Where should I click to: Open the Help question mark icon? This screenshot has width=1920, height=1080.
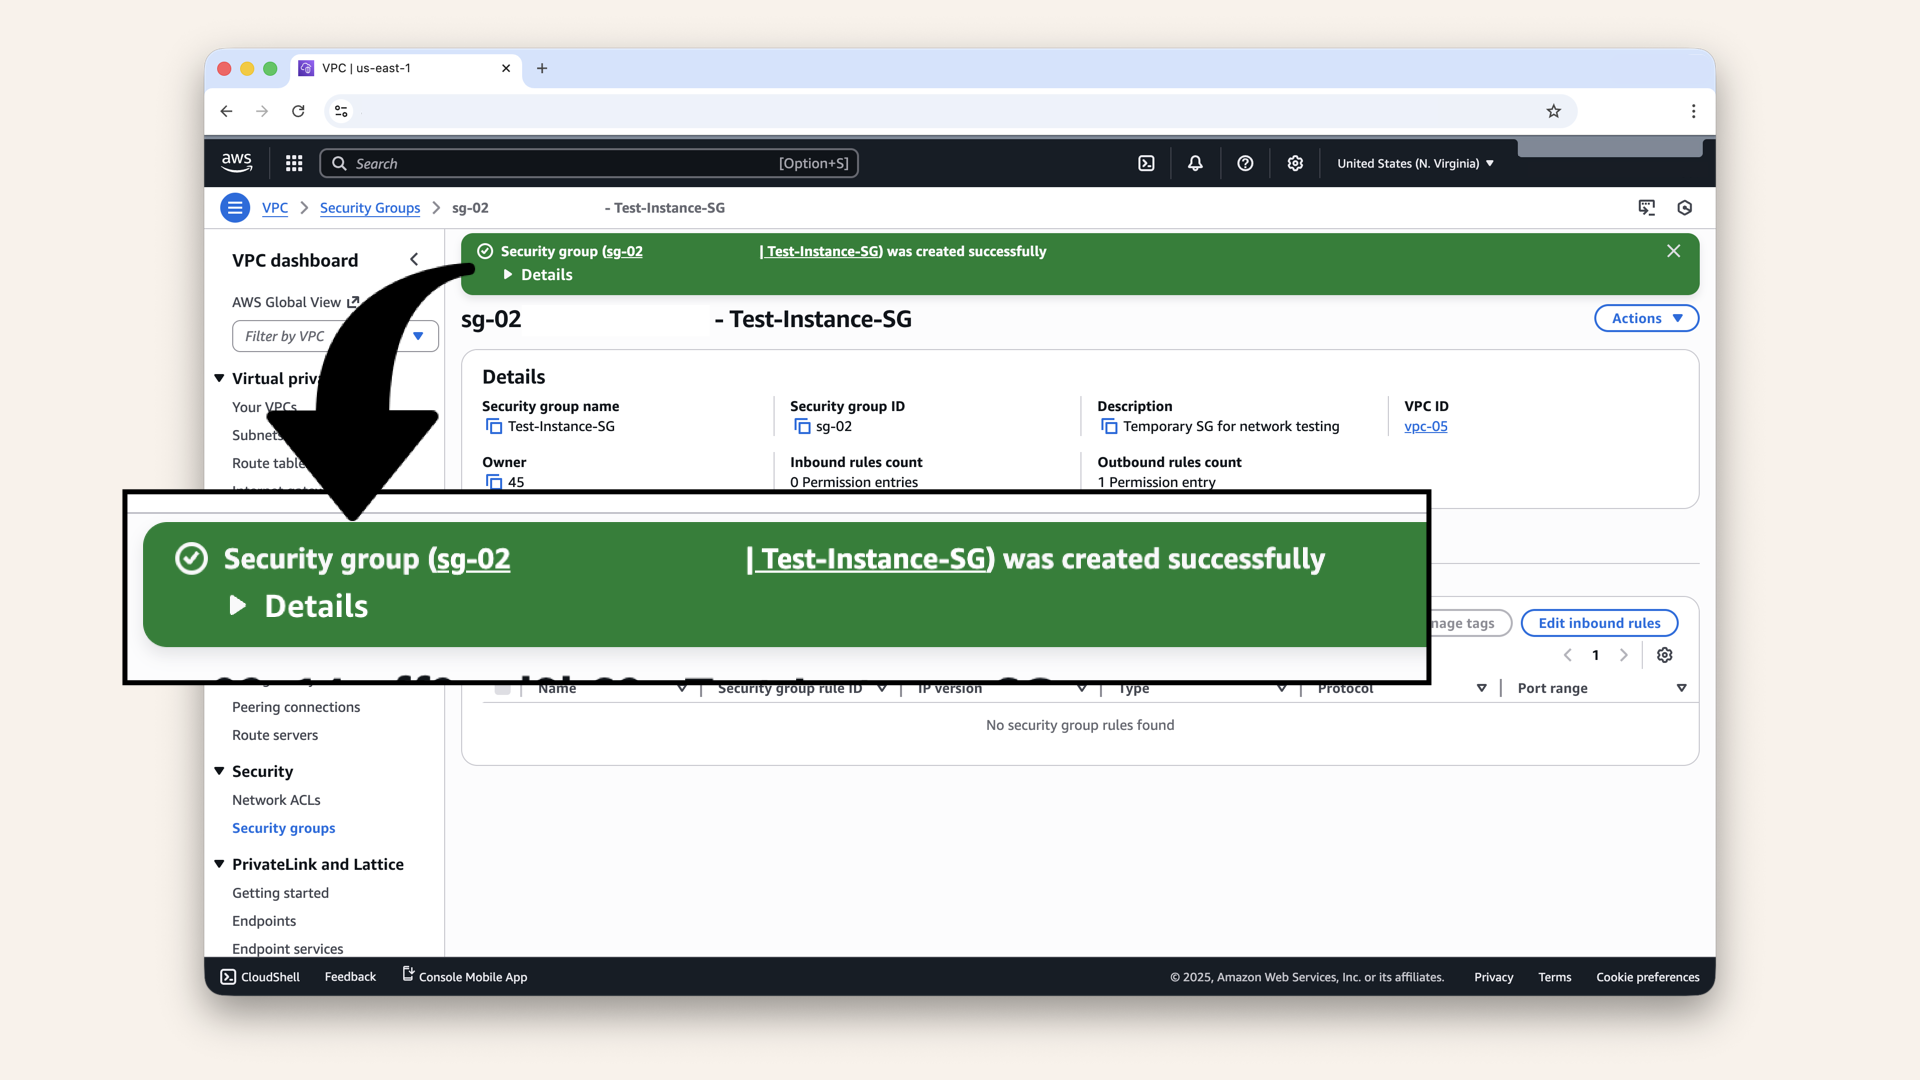(x=1245, y=162)
